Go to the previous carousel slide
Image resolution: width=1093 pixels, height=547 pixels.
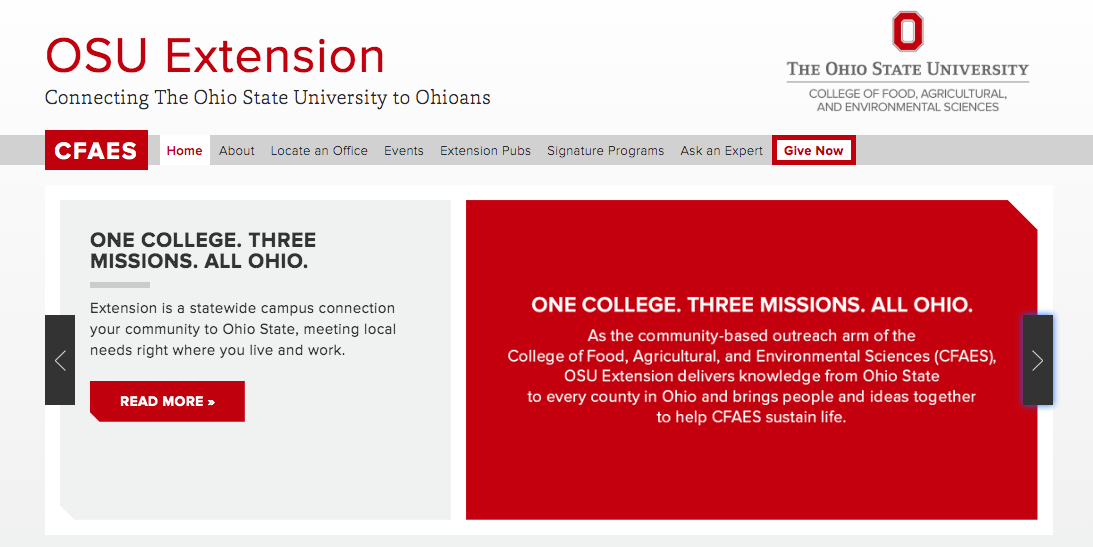[x=60, y=360]
